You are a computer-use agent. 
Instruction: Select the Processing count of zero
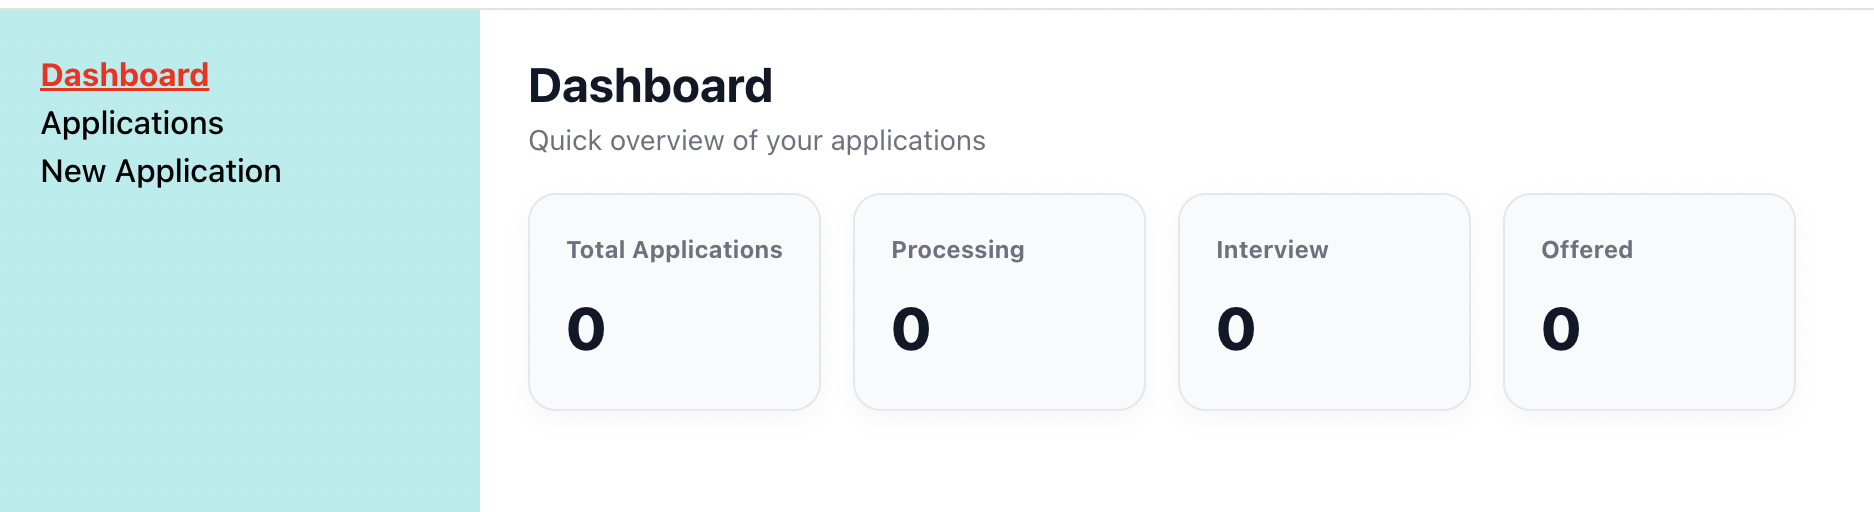[x=911, y=329]
